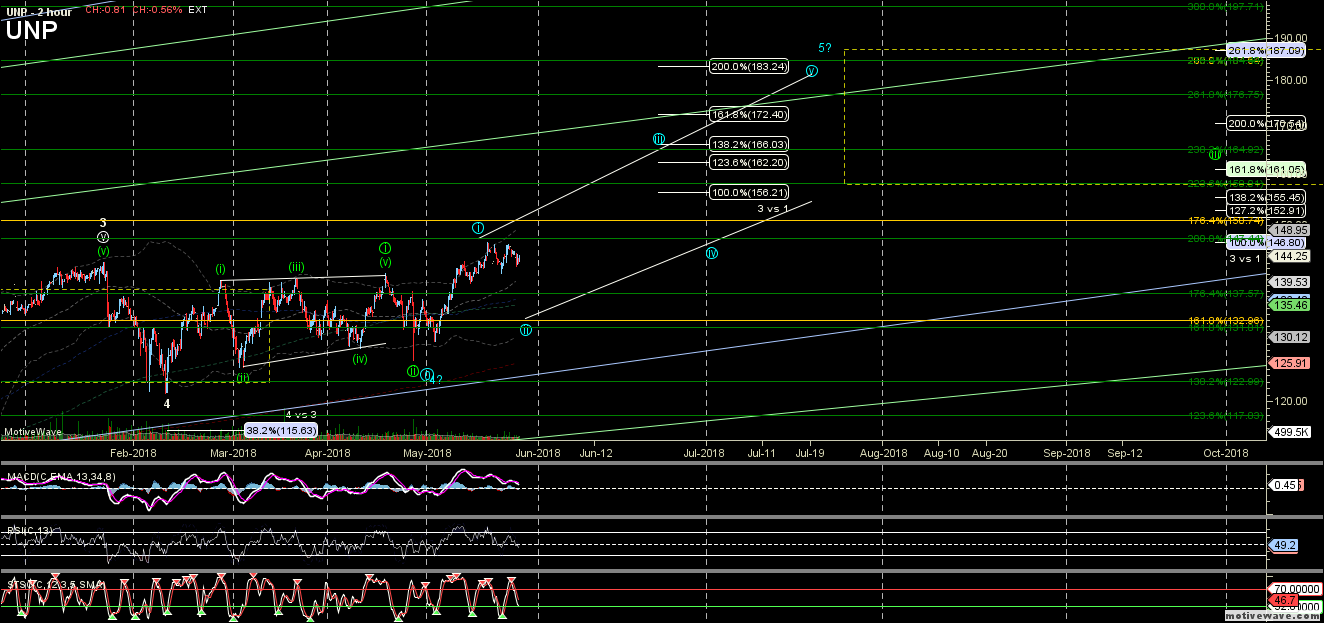
Task: Click the cyan (ii) marker below June channel line
Action: tap(525, 329)
